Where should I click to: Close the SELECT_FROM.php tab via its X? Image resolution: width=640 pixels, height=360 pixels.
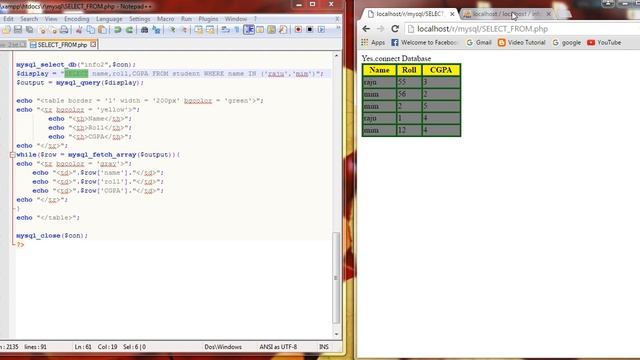tap(93, 44)
